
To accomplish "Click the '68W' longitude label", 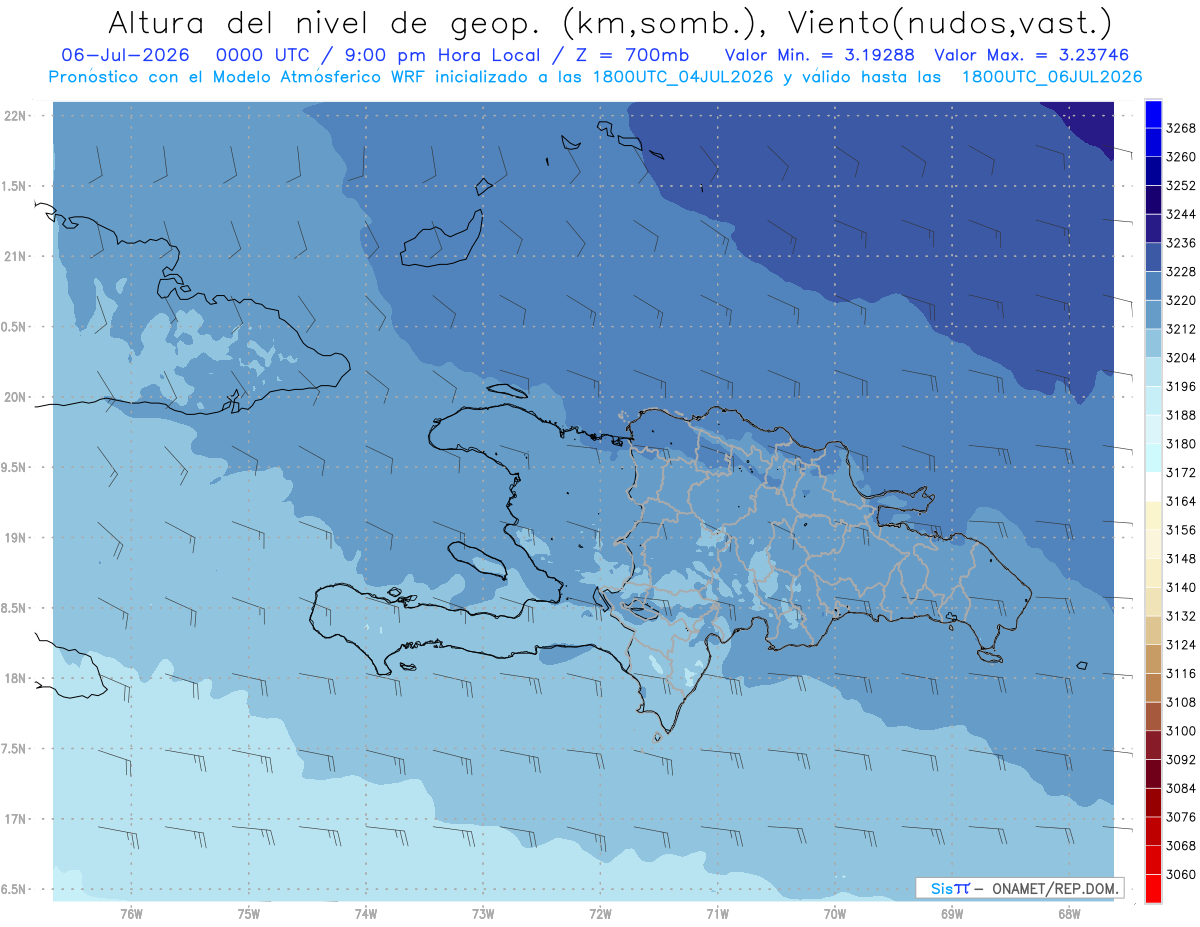I will pos(1069,913).
